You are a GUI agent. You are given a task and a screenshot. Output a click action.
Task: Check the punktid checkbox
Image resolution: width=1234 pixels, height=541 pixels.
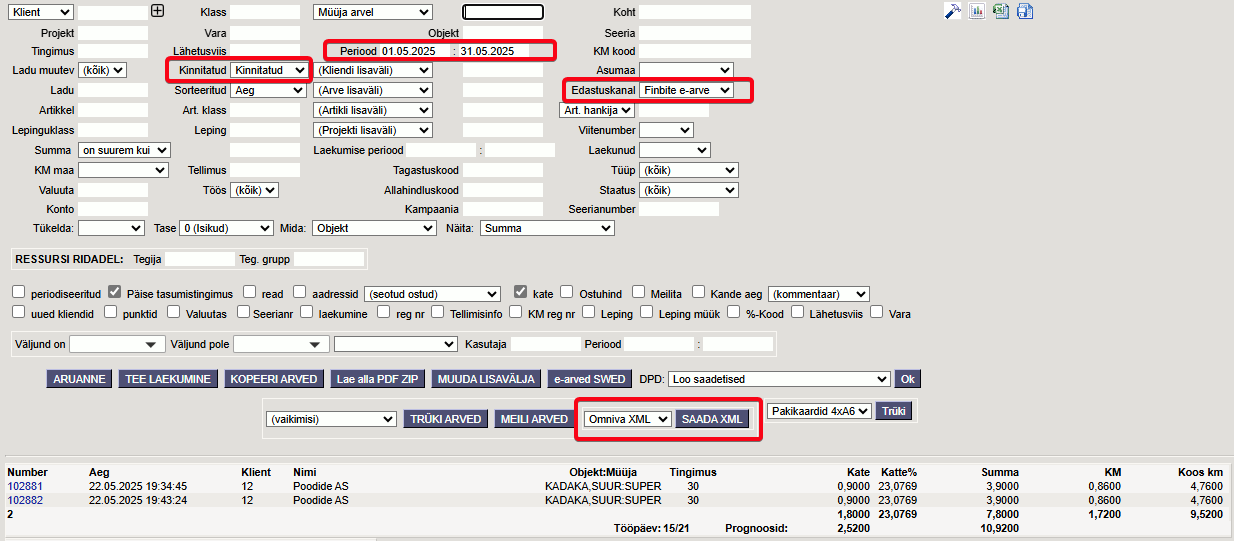coord(108,313)
